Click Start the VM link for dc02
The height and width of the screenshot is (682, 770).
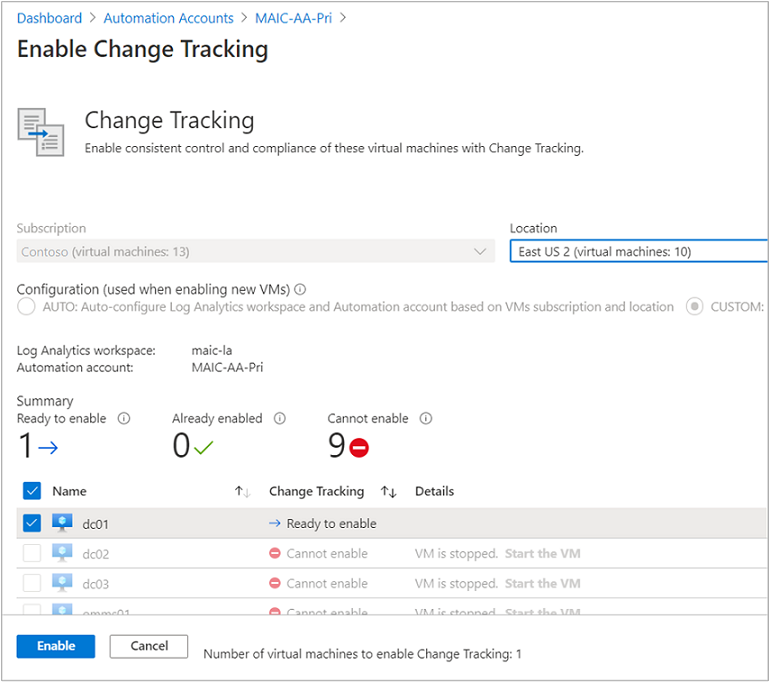click(x=543, y=553)
